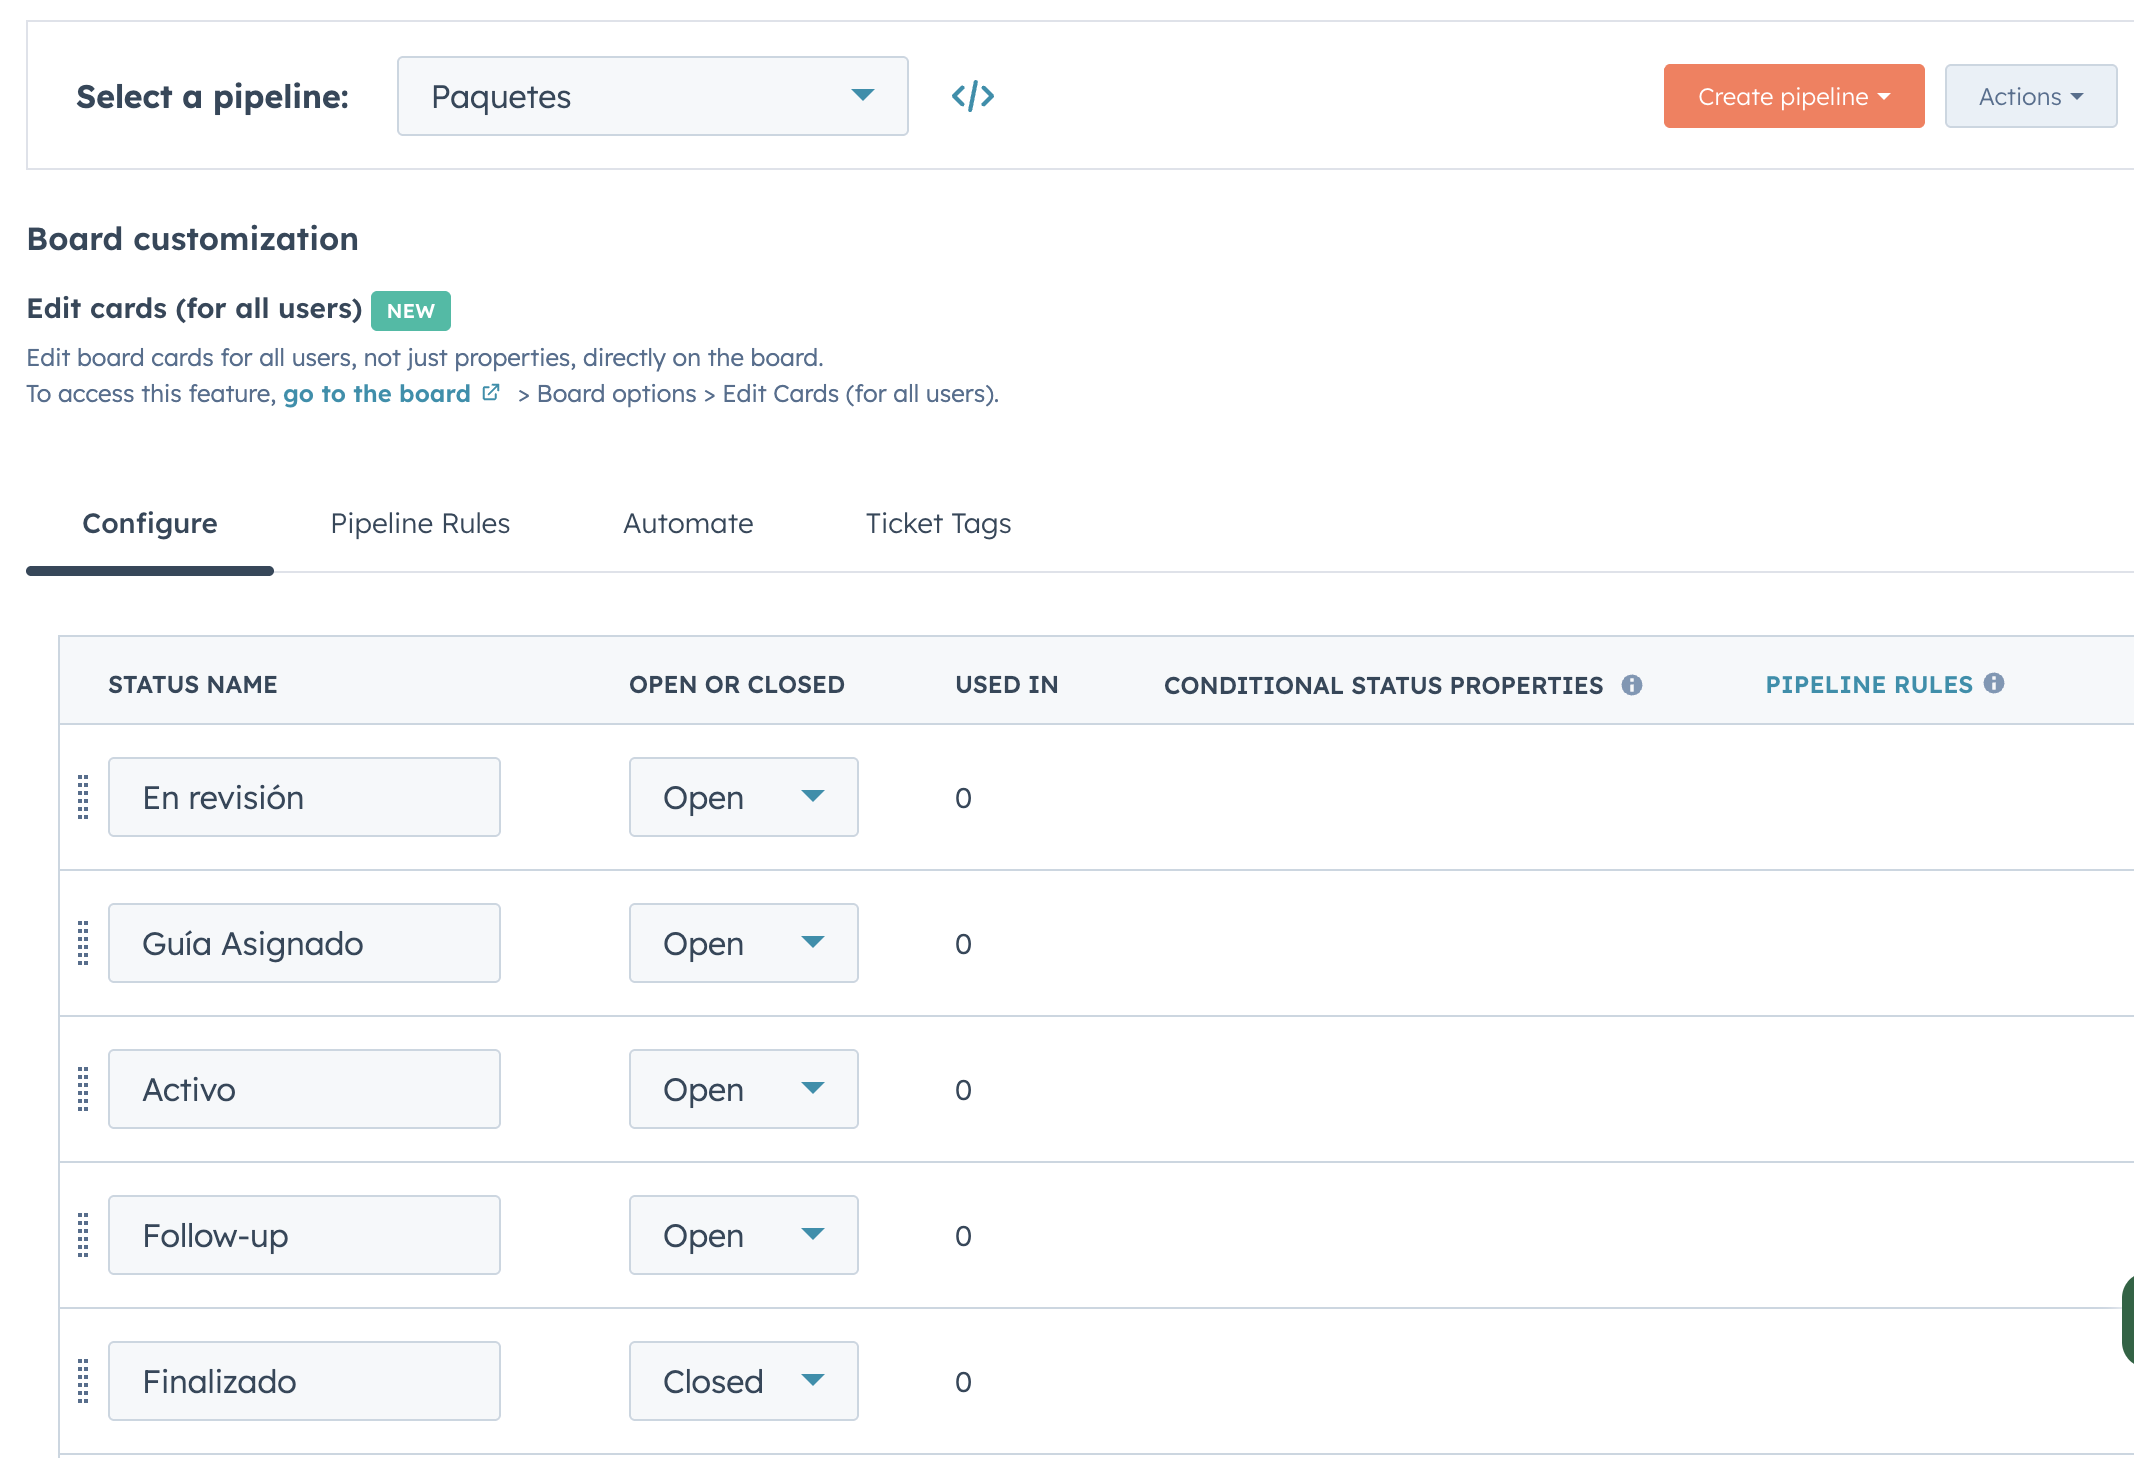Switch to the Pipeline Rules tab
Screen dimensions: 2134x1458
tap(420, 524)
